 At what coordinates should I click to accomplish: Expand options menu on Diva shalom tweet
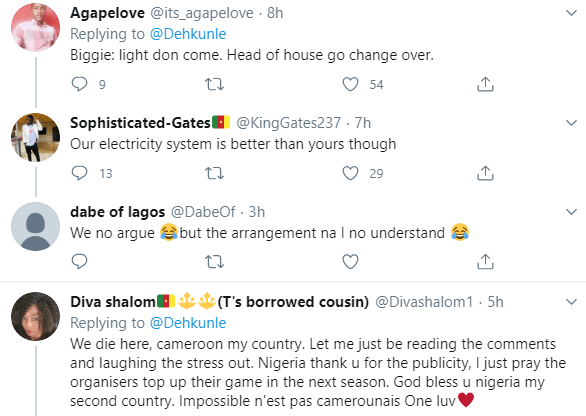pyautogui.click(x=571, y=302)
